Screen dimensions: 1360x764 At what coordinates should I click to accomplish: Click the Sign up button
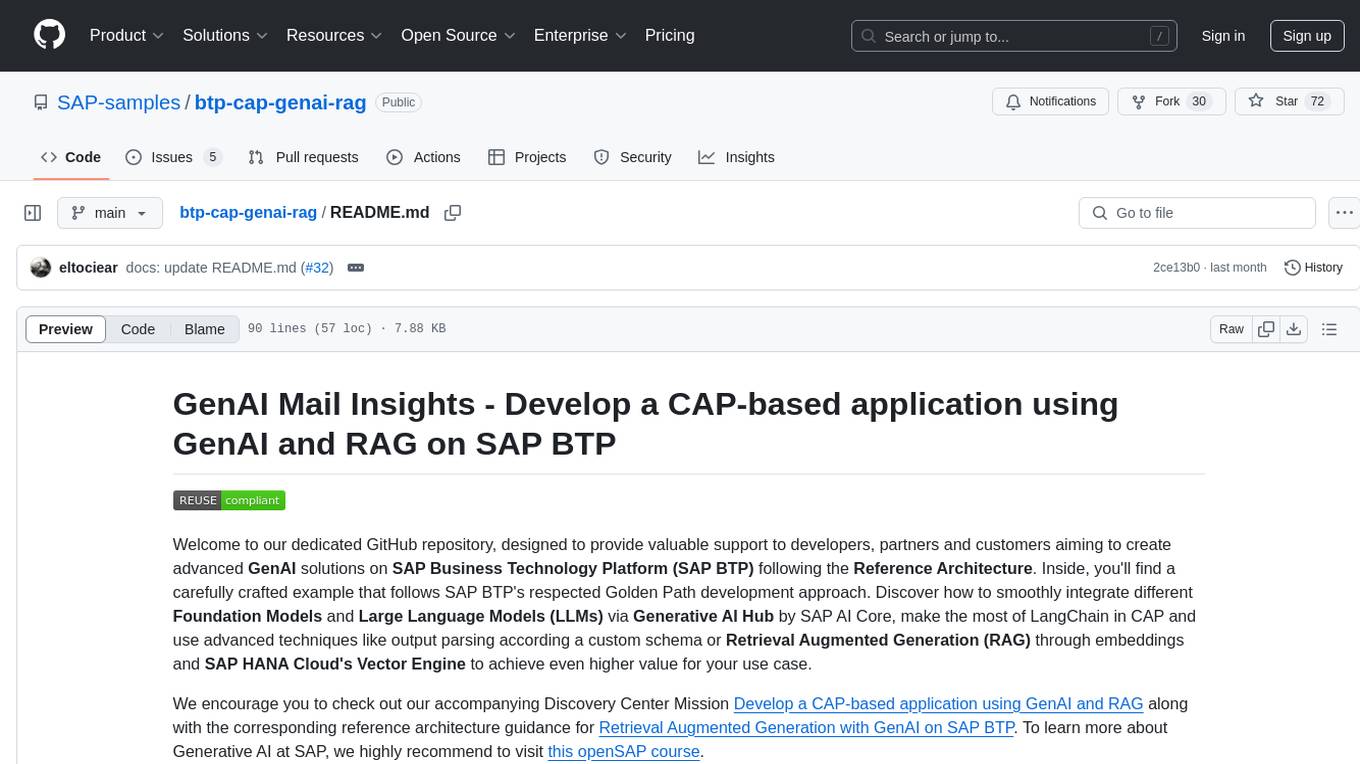[1307, 36]
